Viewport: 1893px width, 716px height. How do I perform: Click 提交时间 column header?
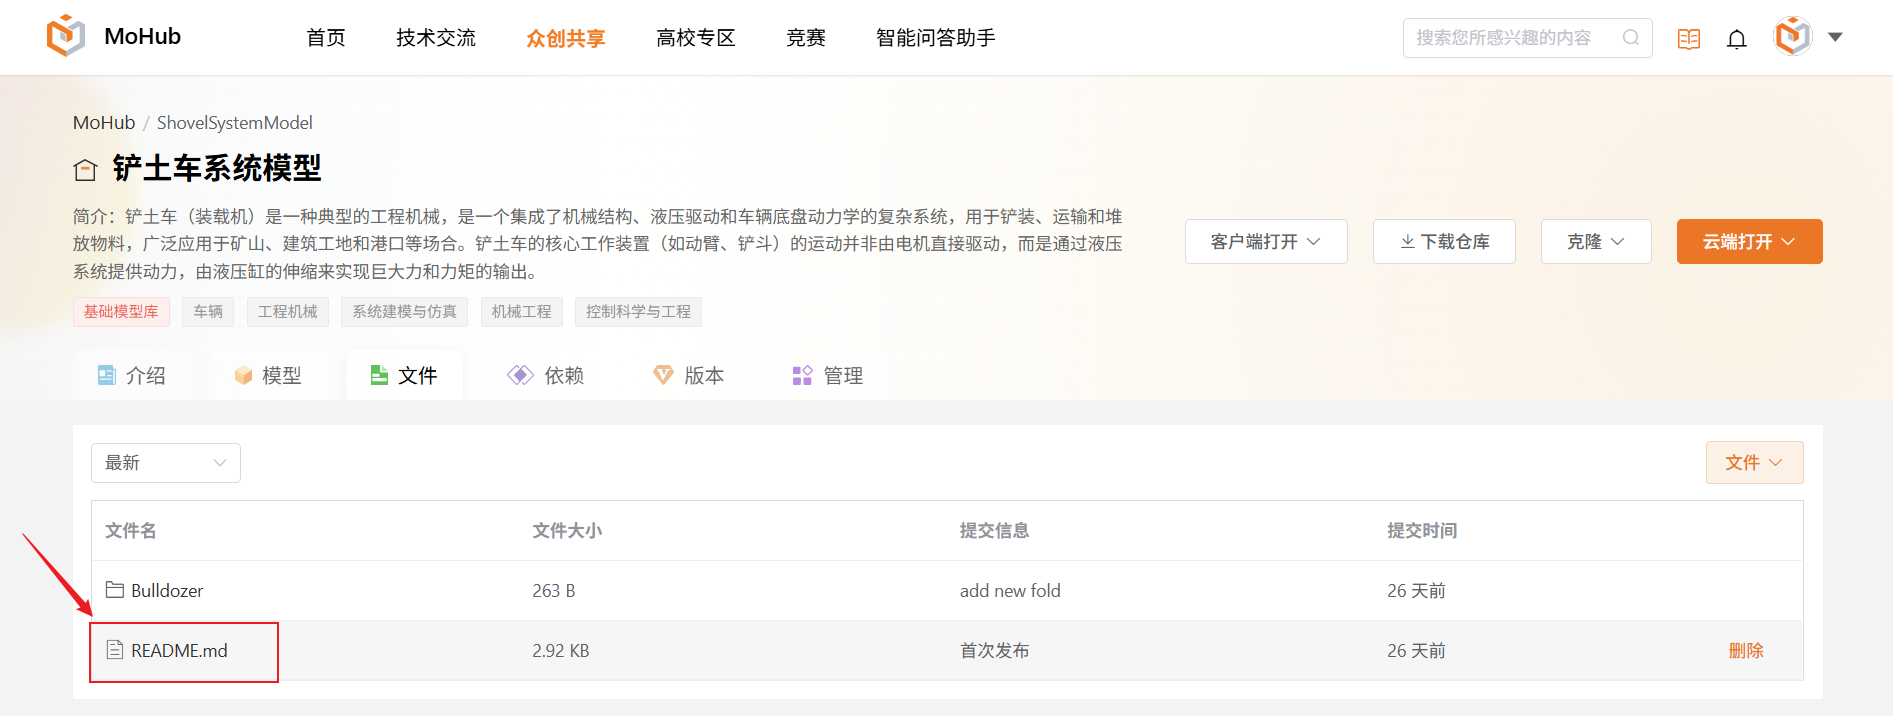click(x=1422, y=531)
